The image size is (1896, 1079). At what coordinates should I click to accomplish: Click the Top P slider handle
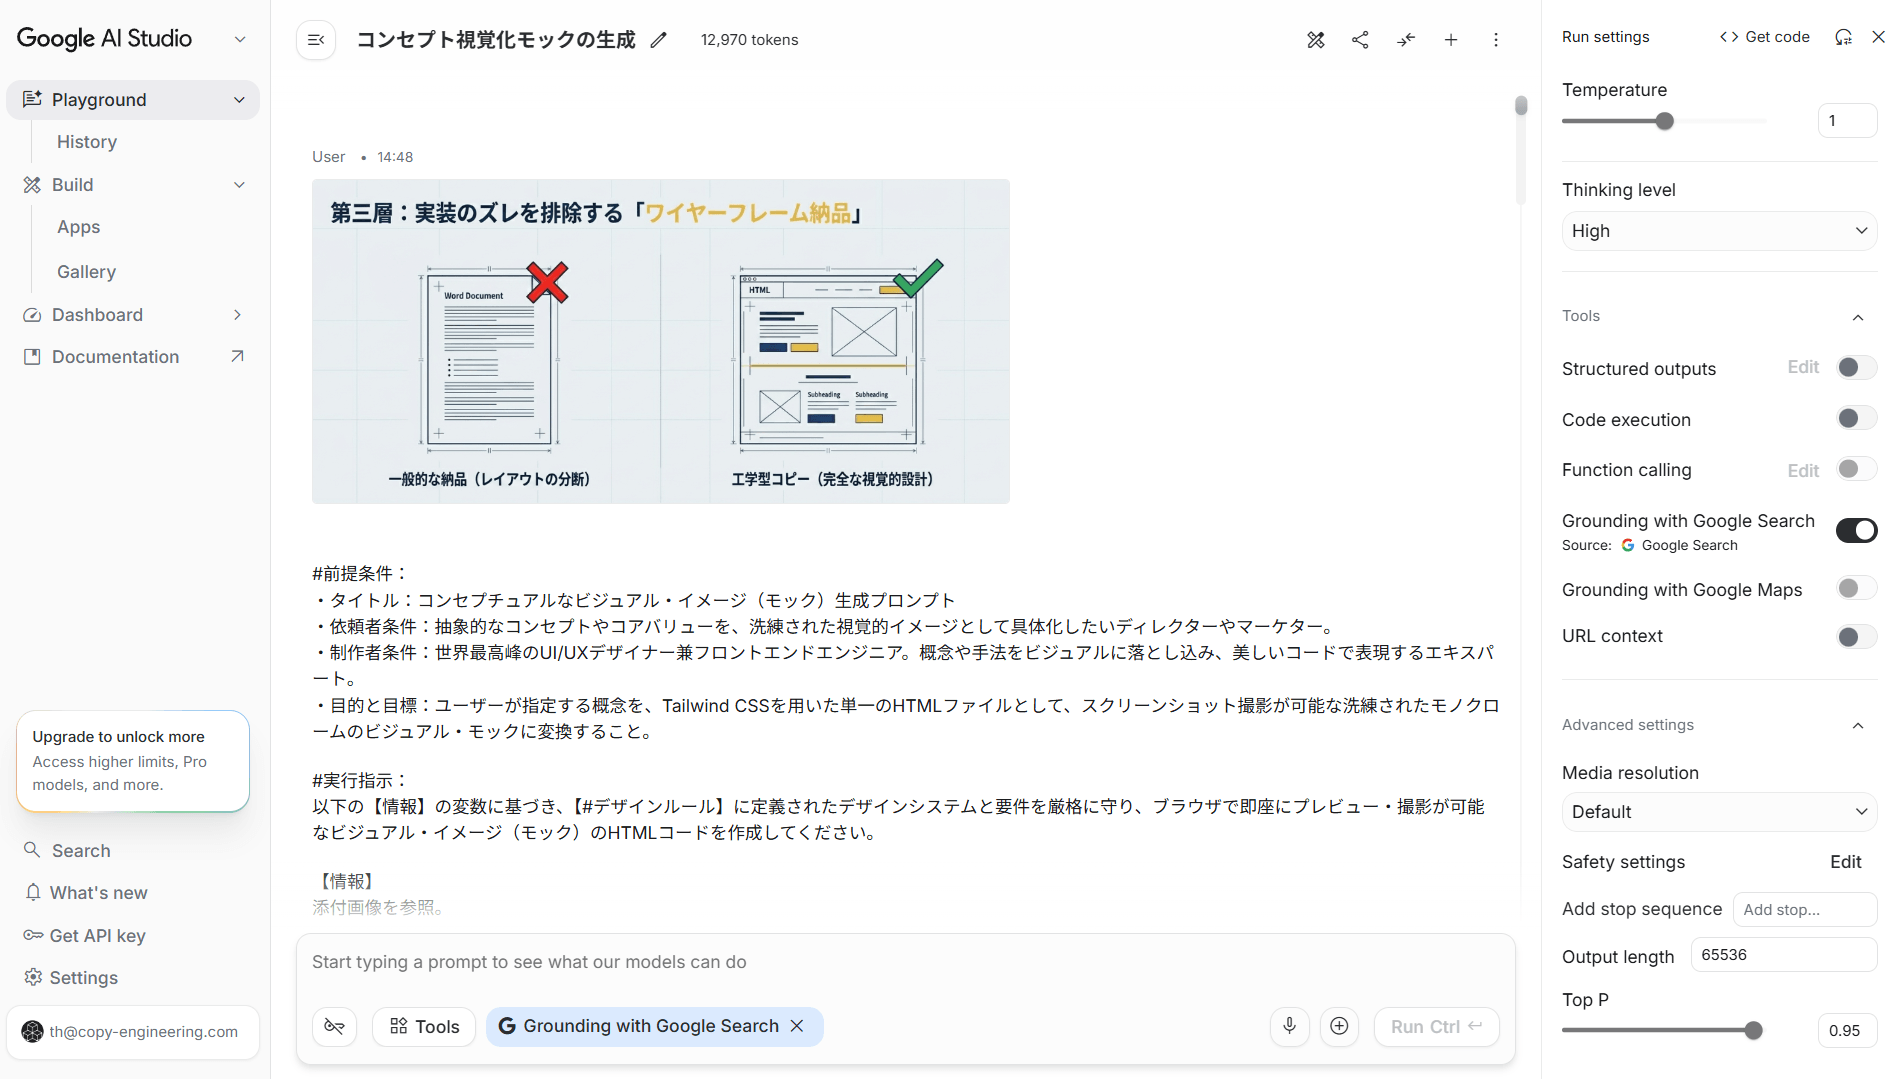1753,1030
